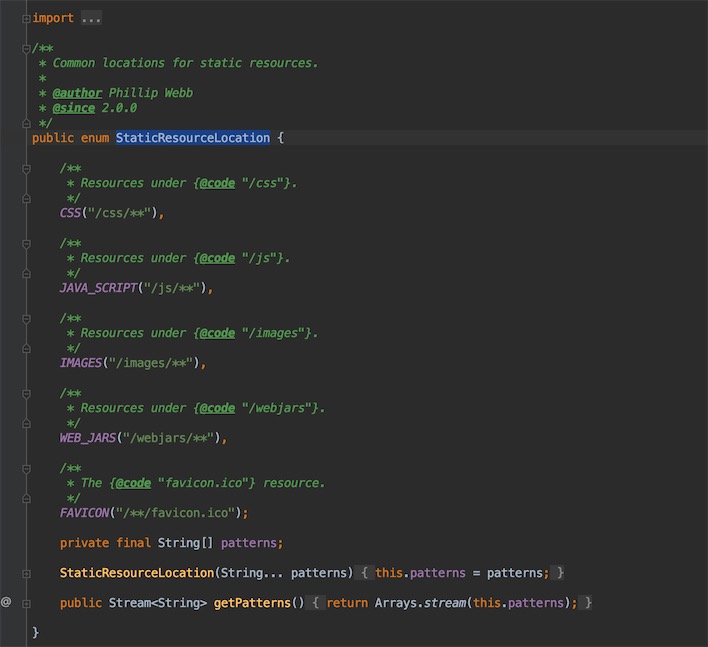Click the @since Javadoc tag
This screenshot has height=647, width=708.
coord(74,108)
